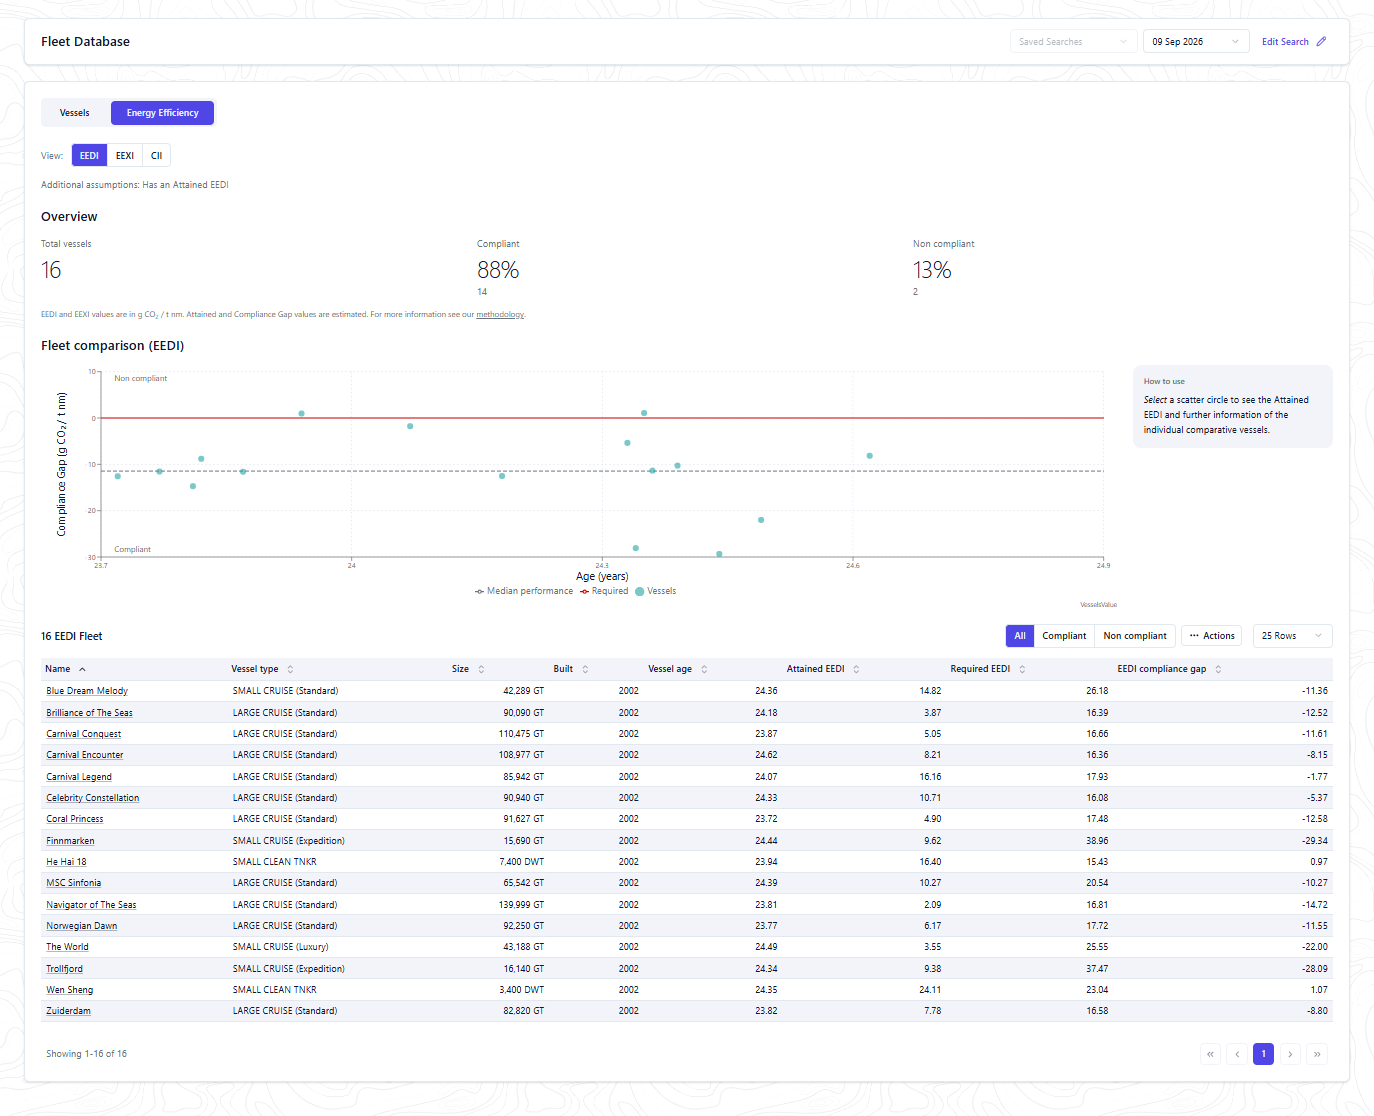The width and height of the screenshot is (1374, 1116).
Task: Open the Actions menu
Action: coord(1212,636)
